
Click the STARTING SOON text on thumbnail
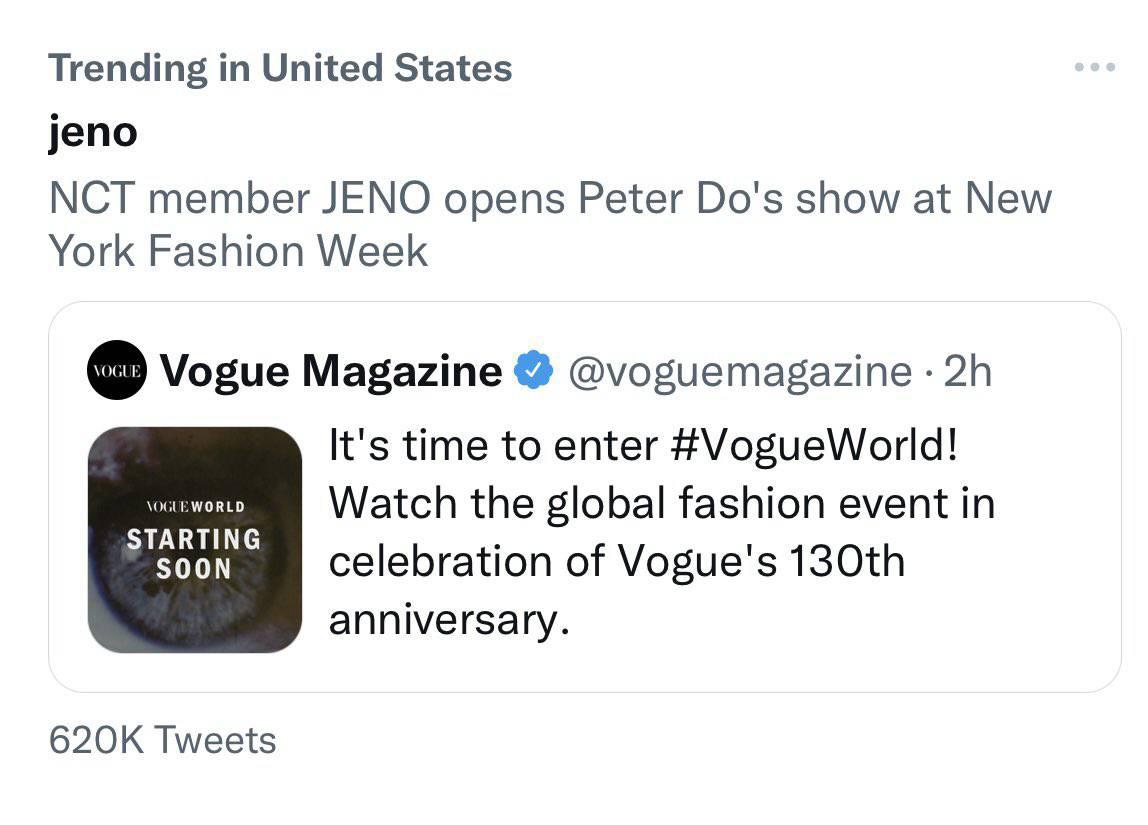click(x=194, y=553)
